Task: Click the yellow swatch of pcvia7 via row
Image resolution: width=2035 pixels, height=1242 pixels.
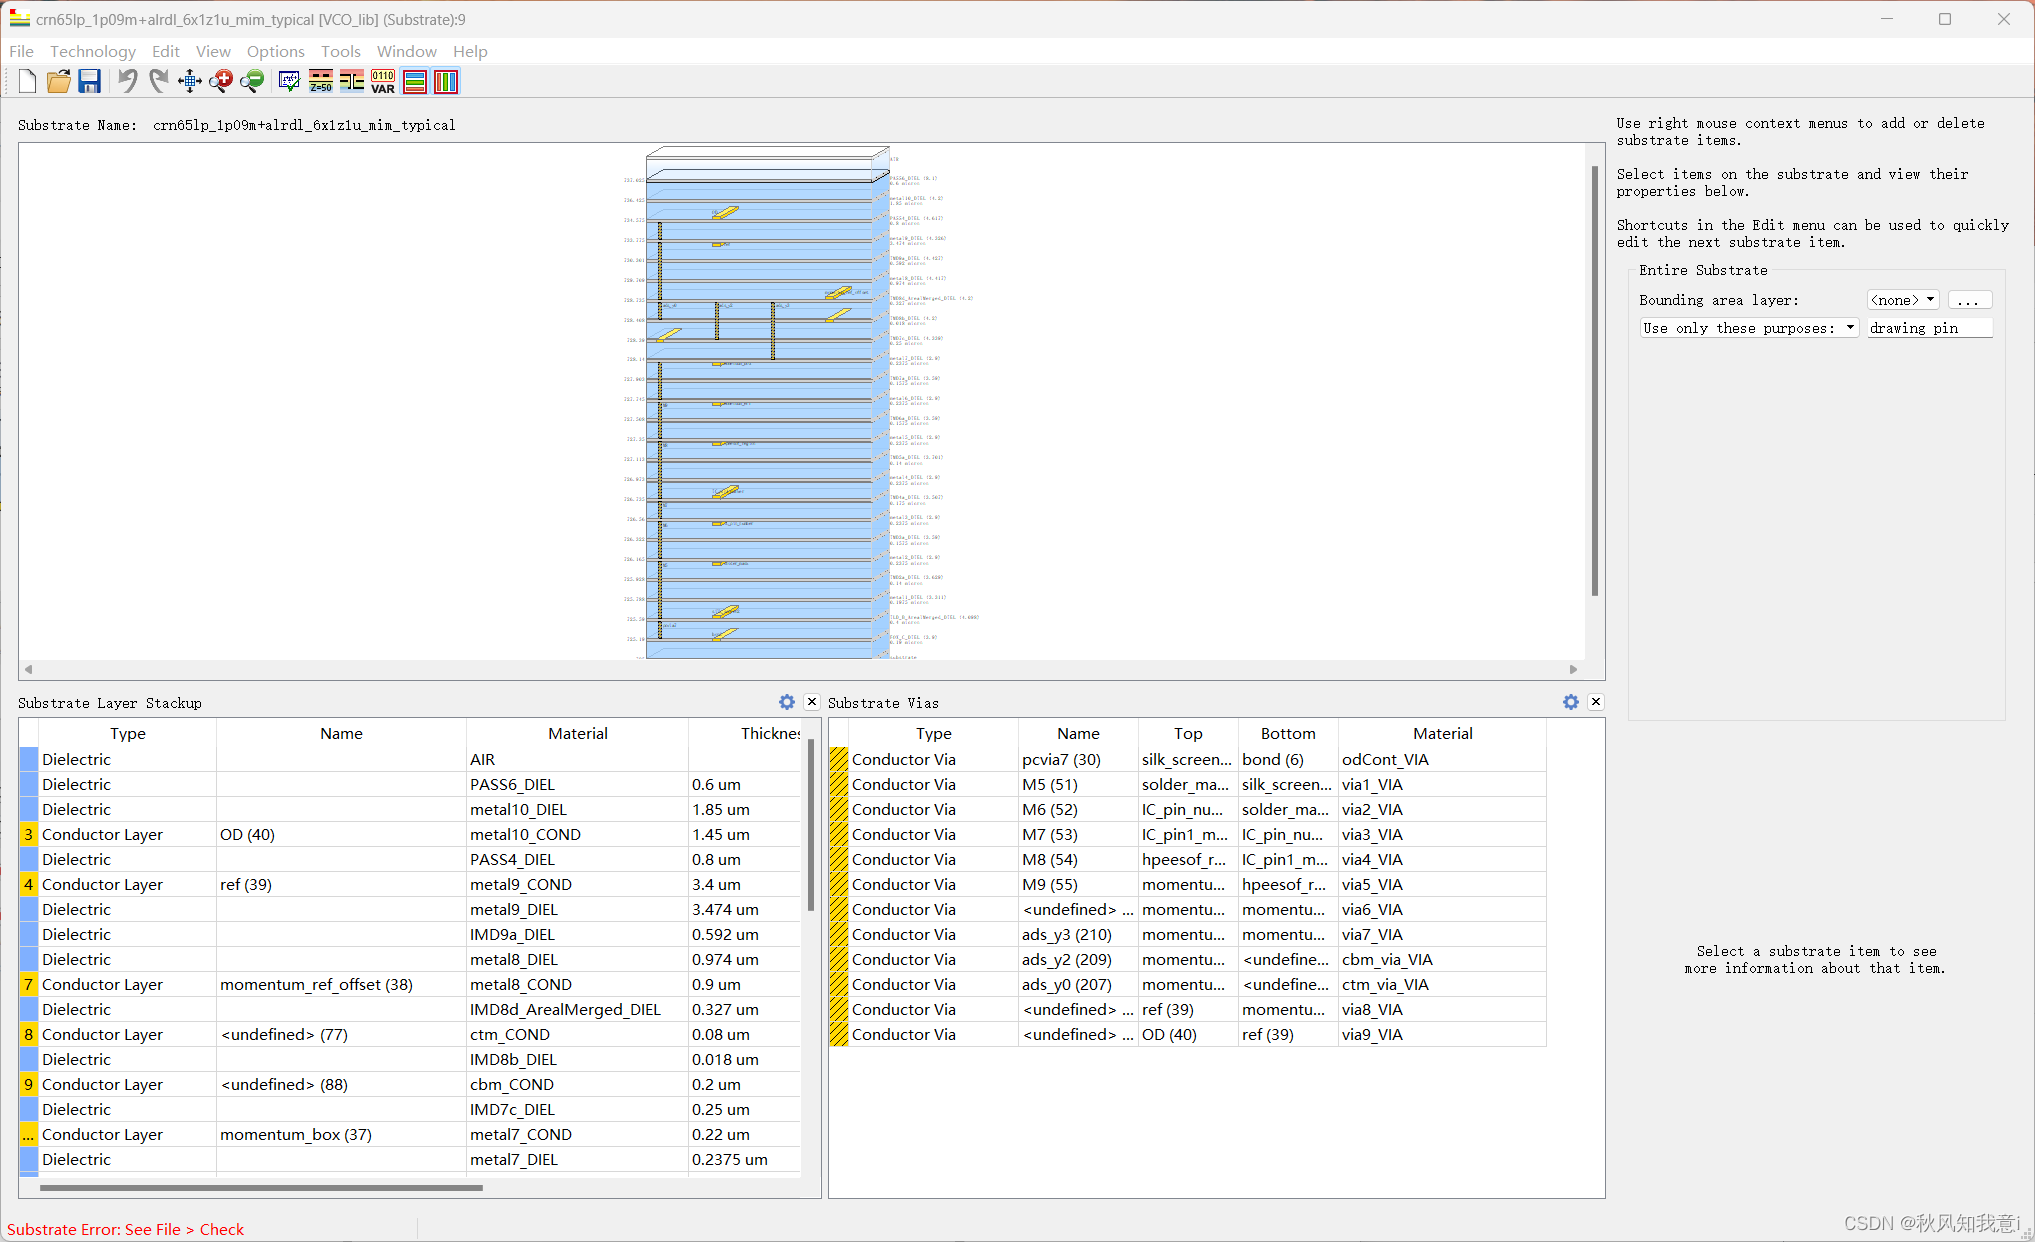Action: pos(838,759)
